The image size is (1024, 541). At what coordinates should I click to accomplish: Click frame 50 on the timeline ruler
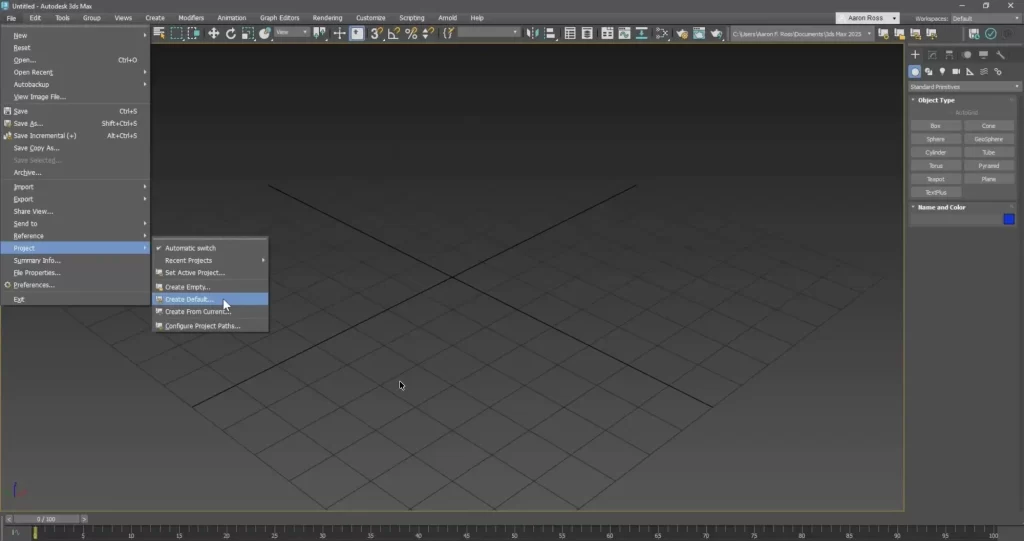click(x=515, y=533)
